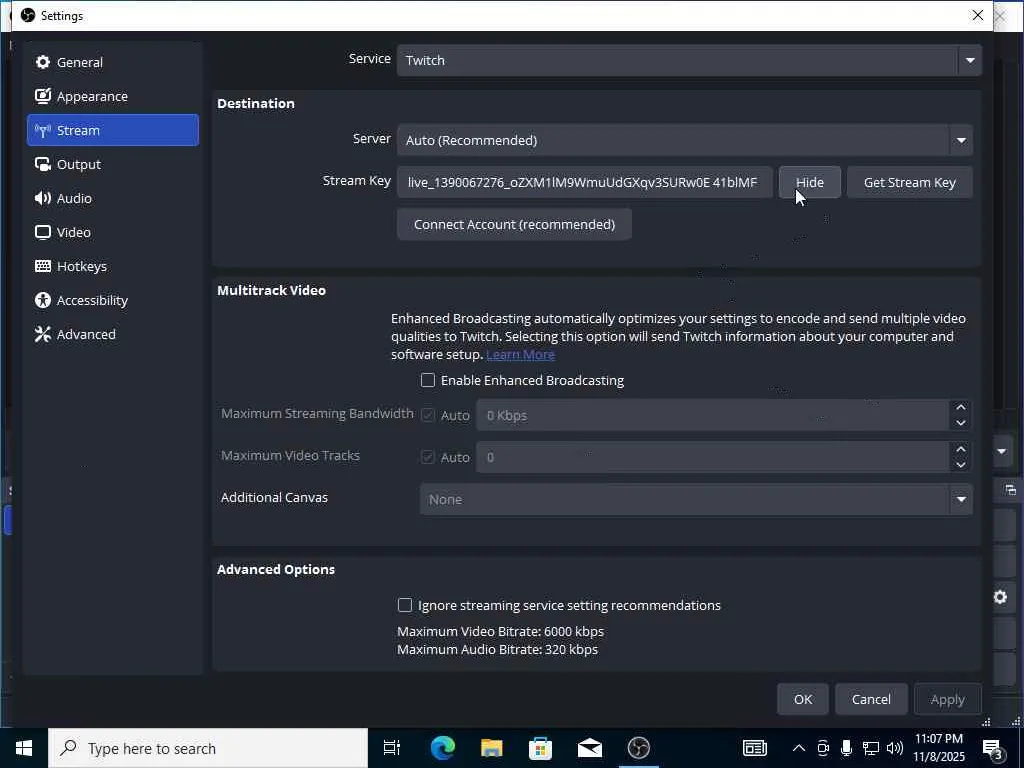Viewport: 1024px width, 768px height.
Task: Click the Stream antenna icon
Action: click(42, 131)
